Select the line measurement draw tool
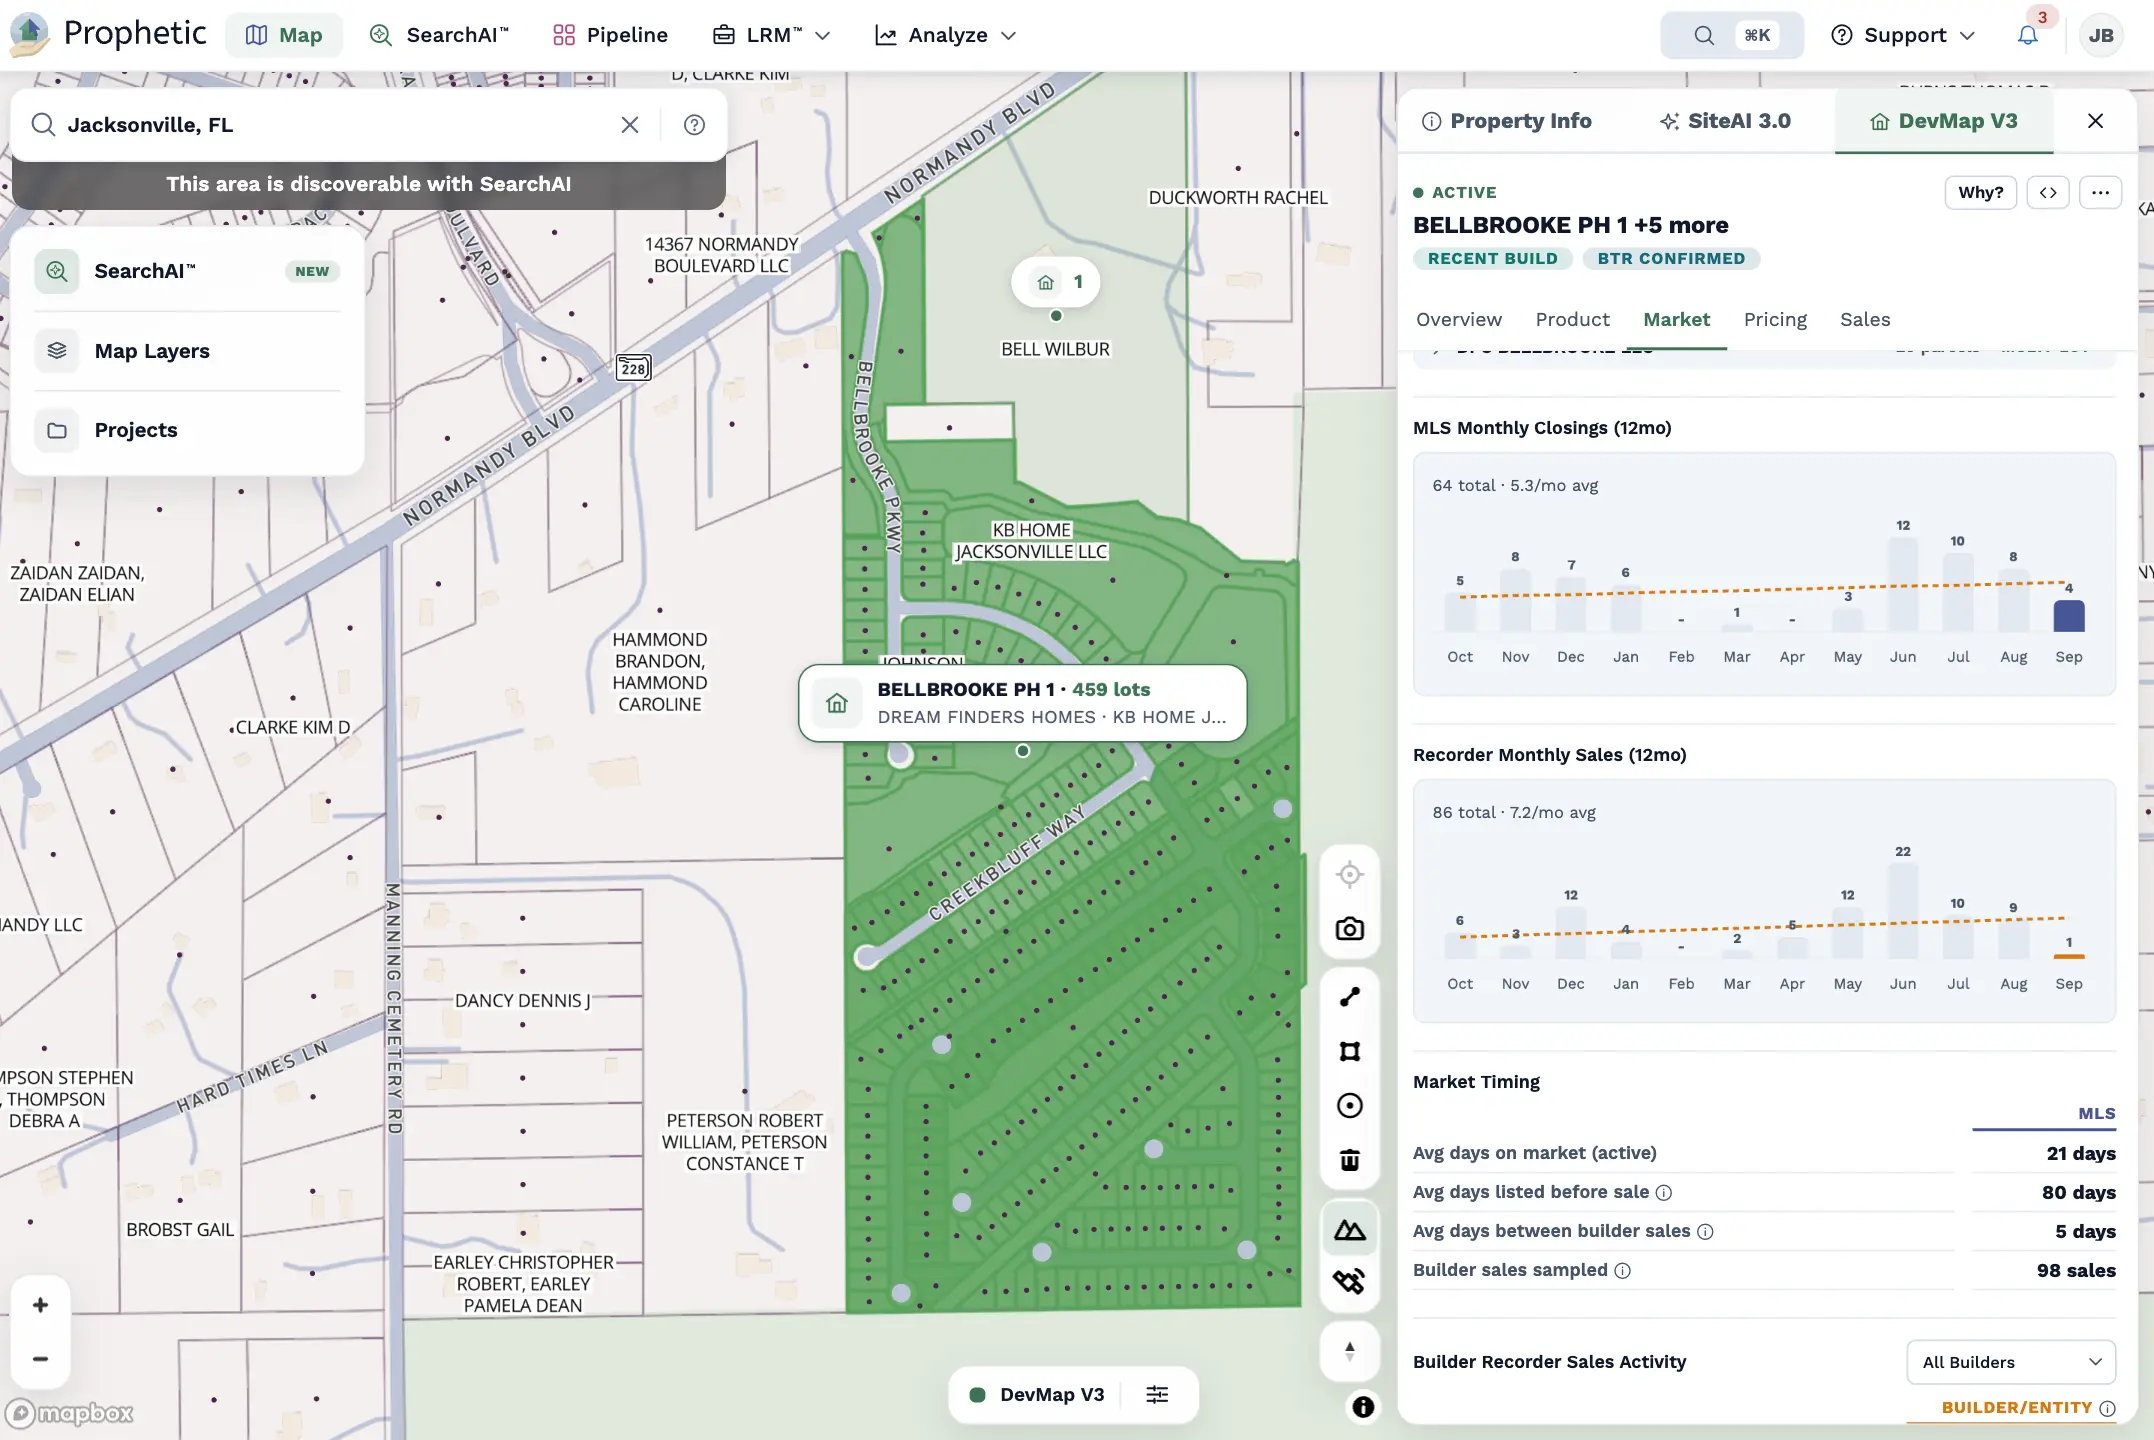Image resolution: width=2154 pixels, height=1440 pixels. (x=1350, y=997)
